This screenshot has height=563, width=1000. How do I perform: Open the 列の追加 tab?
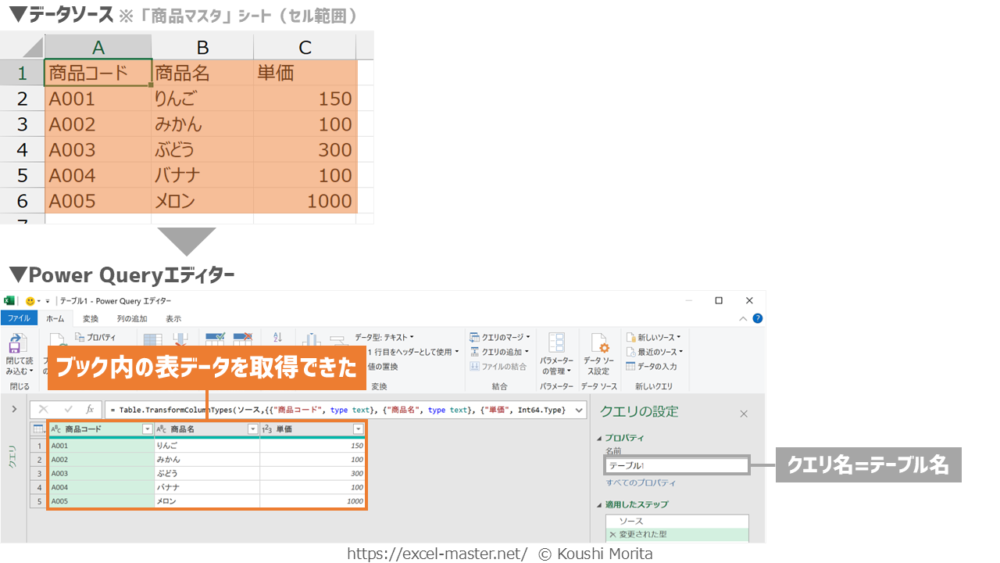131,319
